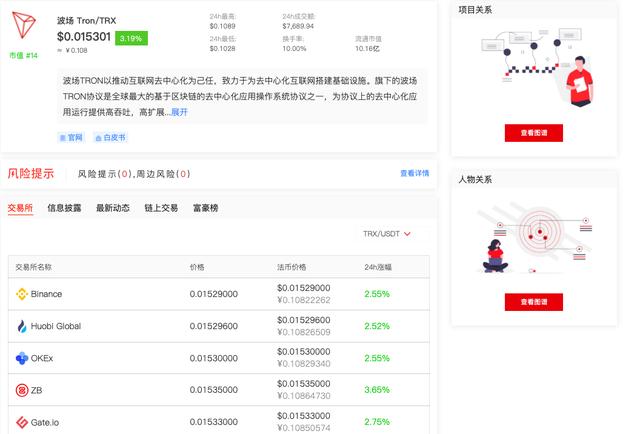
Task: Click price 0.01535000 in ZB row
Action: tap(213, 390)
